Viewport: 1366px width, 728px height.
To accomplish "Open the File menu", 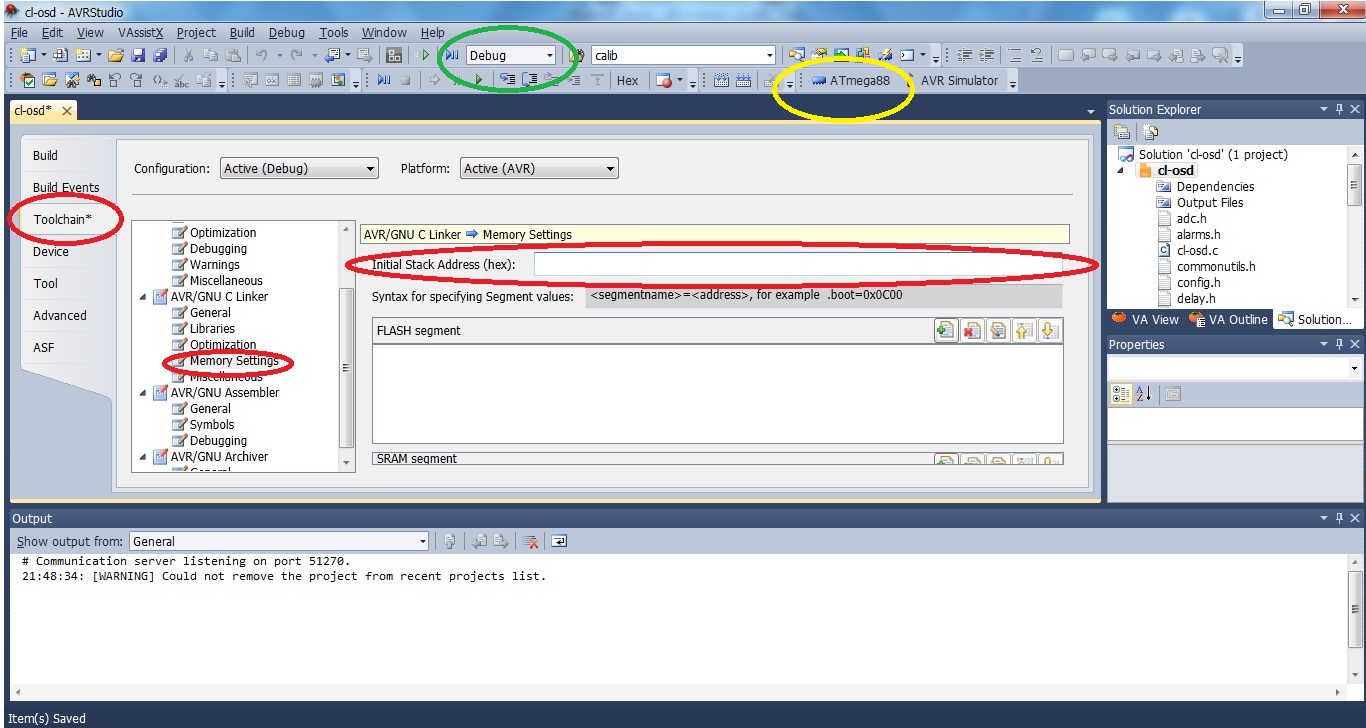I will coord(19,32).
